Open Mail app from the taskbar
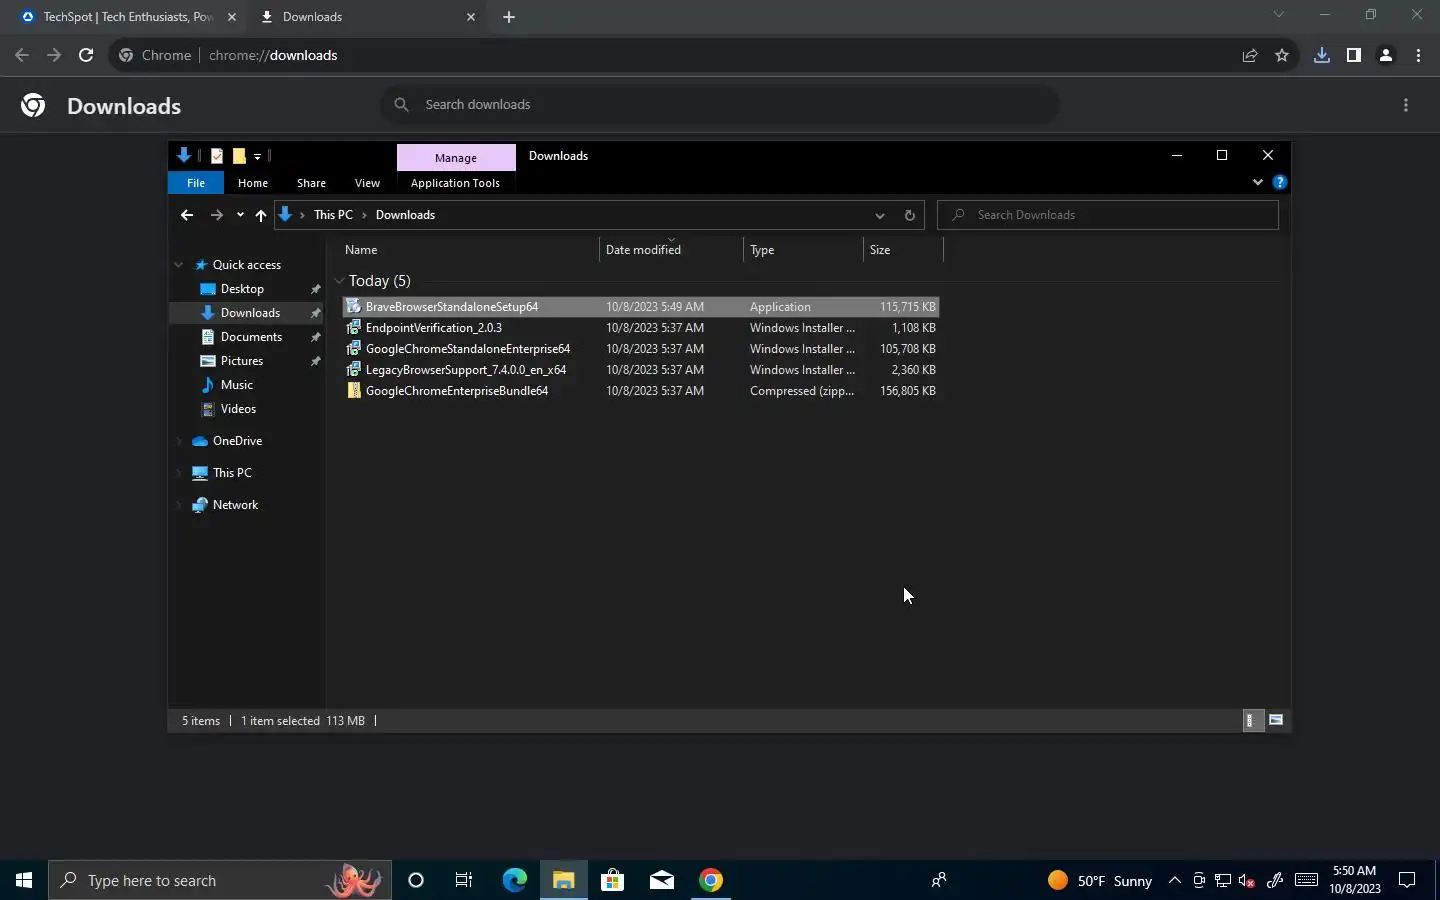Screen dimensions: 1440x900 tap(662, 880)
